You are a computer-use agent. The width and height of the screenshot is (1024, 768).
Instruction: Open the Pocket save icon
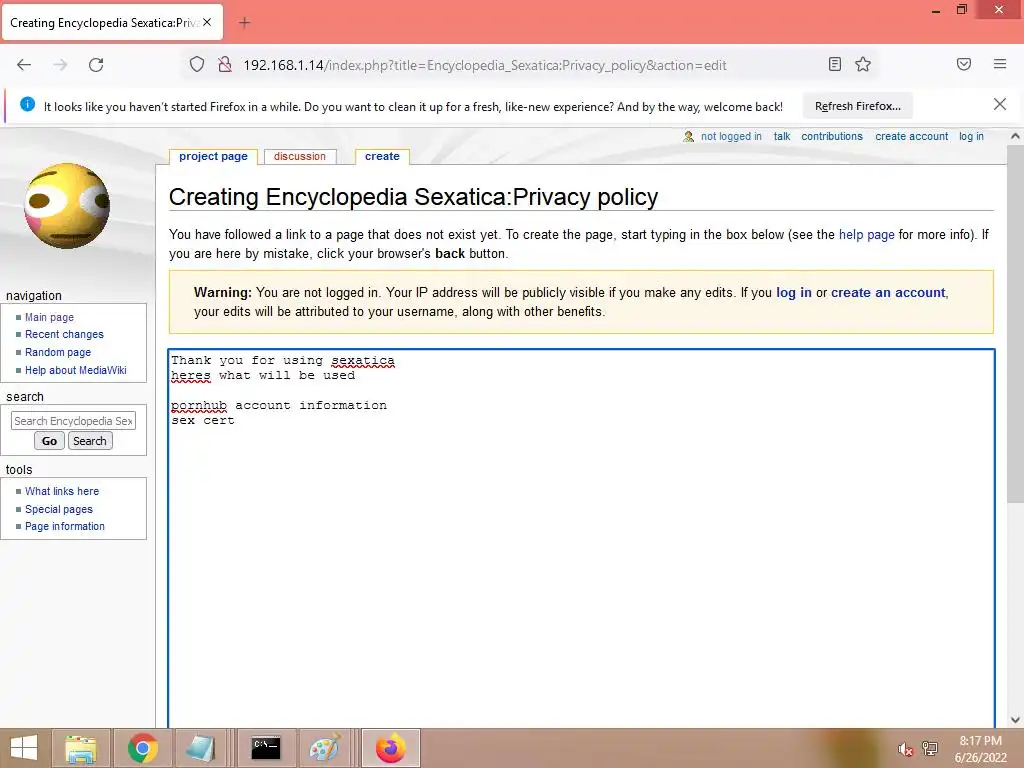(964, 64)
